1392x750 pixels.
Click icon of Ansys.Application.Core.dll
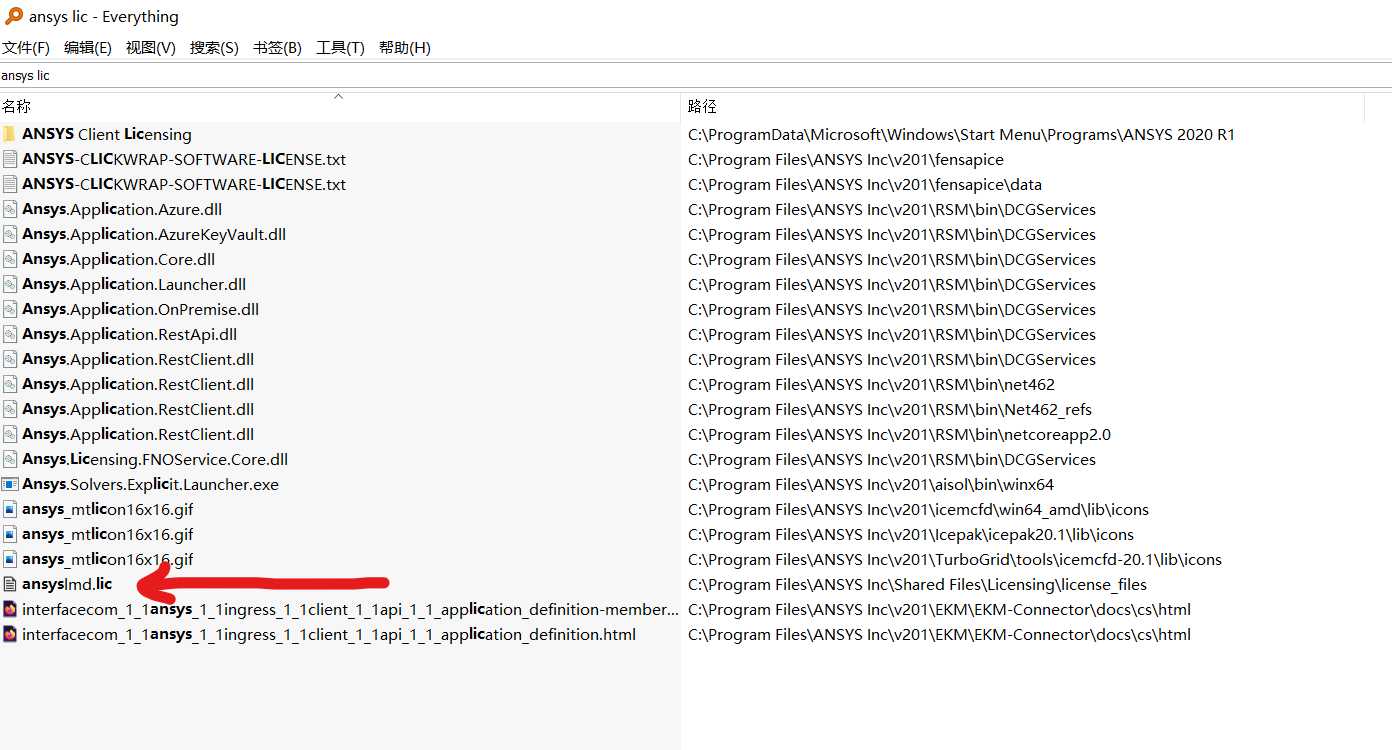10,259
